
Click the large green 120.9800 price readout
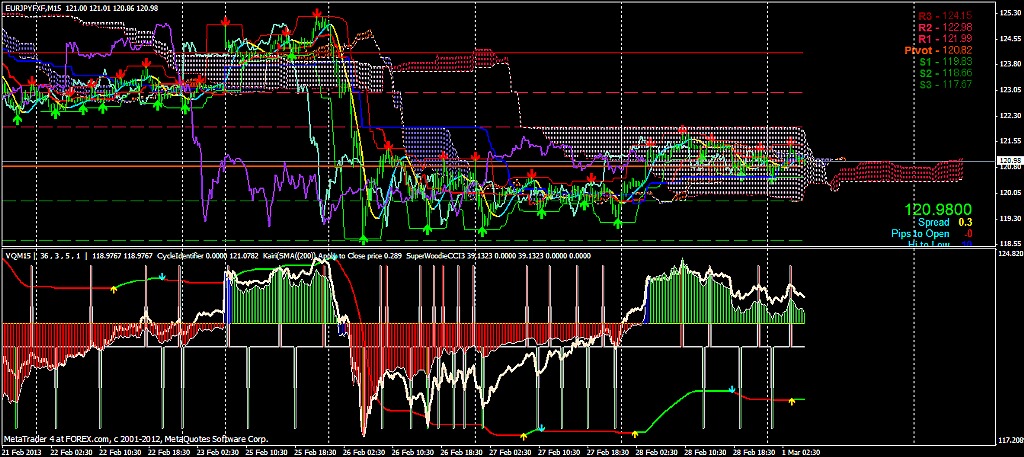point(938,210)
